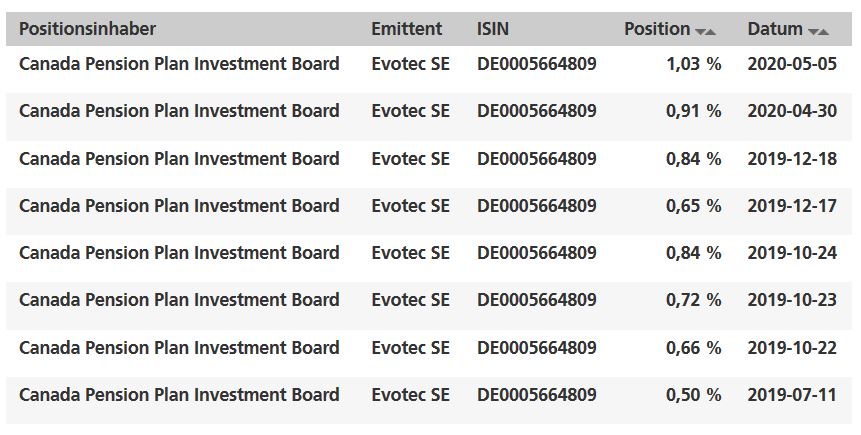Sort Position column ascending with up arrow

tap(711, 32)
